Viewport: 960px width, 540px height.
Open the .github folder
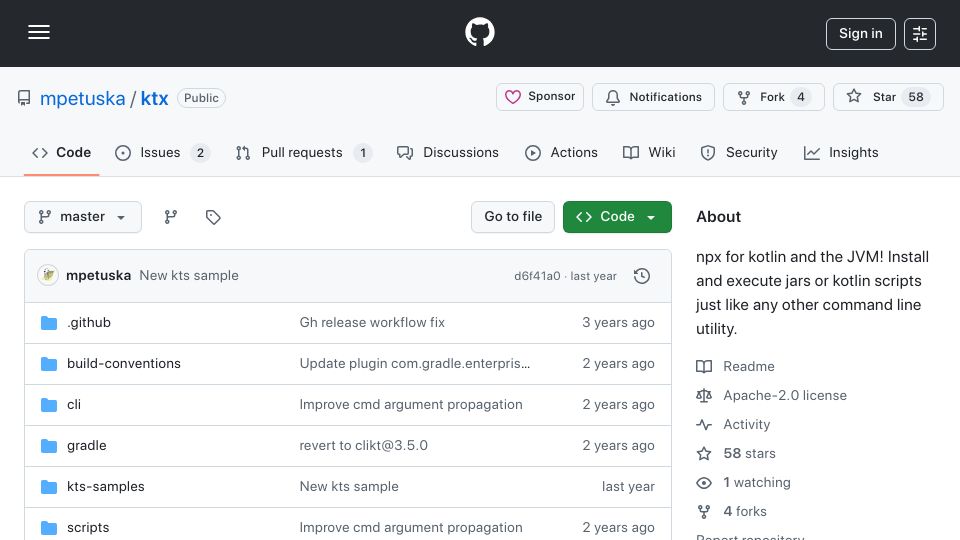point(89,323)
